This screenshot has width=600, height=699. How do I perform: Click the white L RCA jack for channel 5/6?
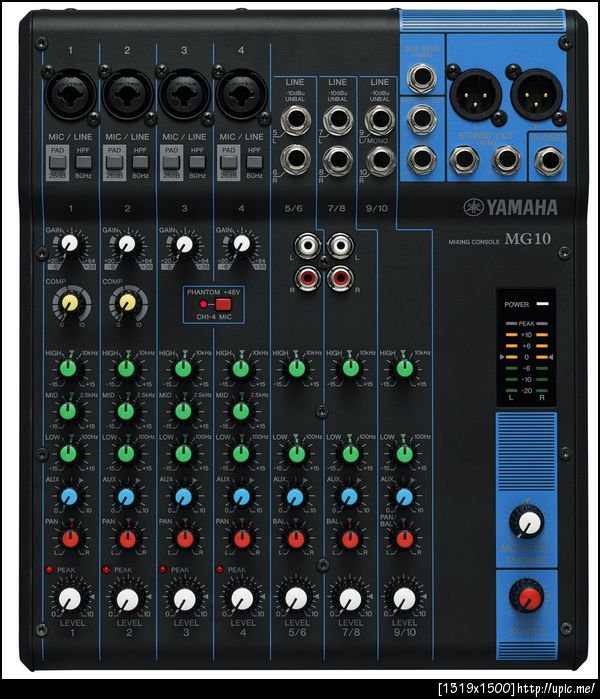307,245
